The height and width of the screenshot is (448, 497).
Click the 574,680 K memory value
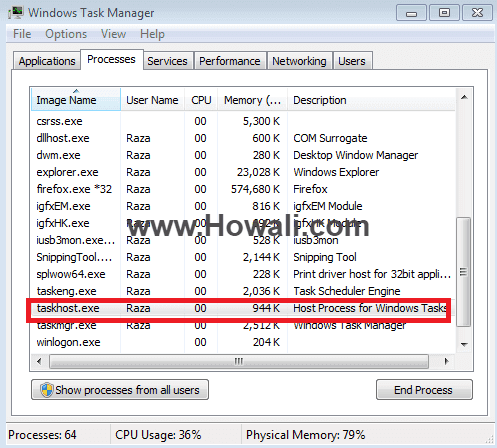pos(255,189)
